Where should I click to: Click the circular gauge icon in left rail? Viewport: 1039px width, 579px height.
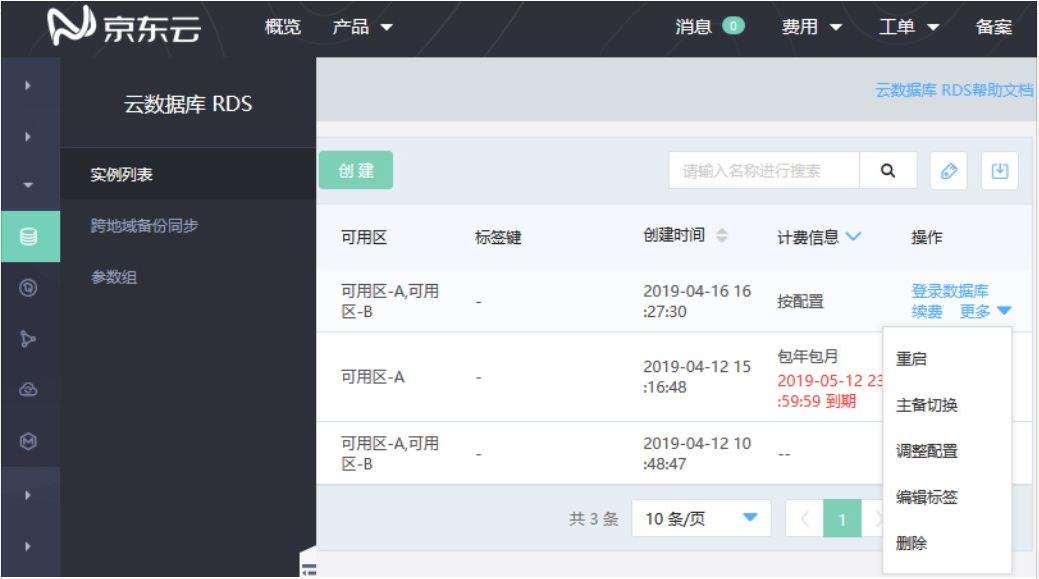(28, 288)
